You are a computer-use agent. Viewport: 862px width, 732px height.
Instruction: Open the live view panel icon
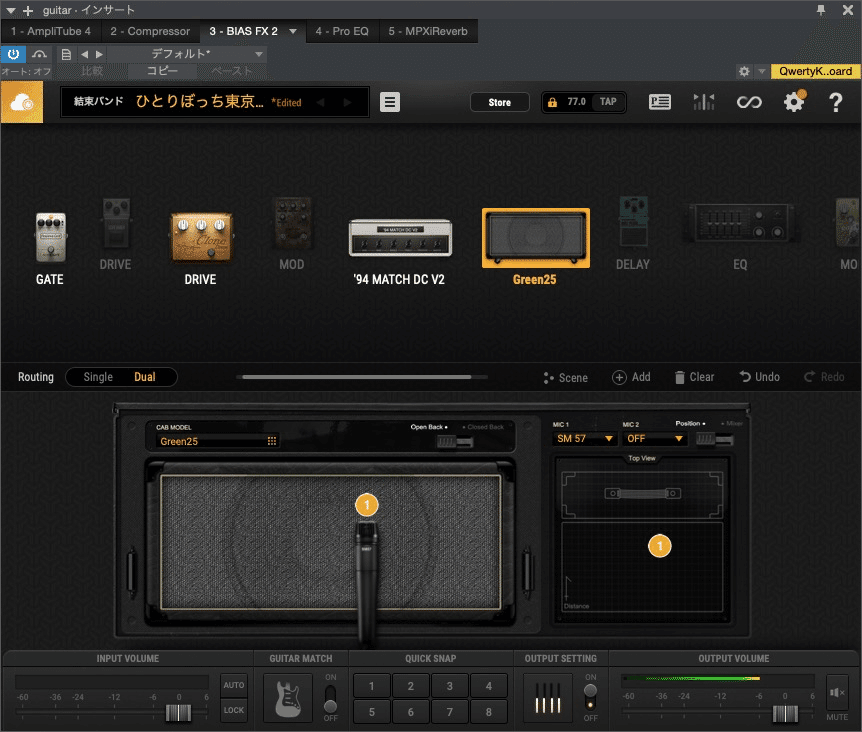[660, 102]
